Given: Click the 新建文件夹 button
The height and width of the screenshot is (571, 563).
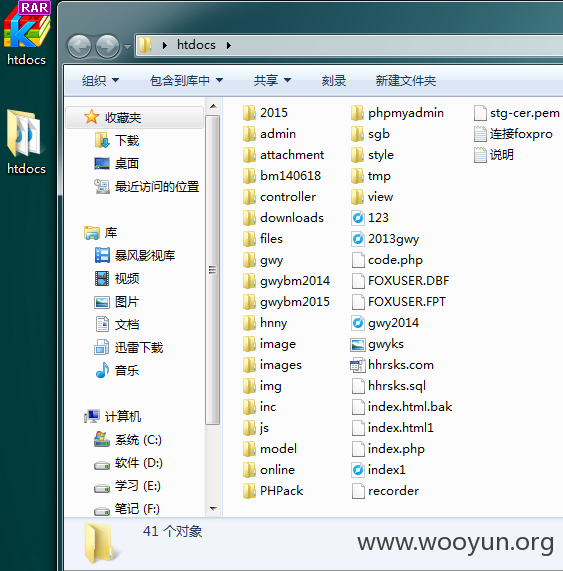Looking at the screenshot, I should coord(406,80).
